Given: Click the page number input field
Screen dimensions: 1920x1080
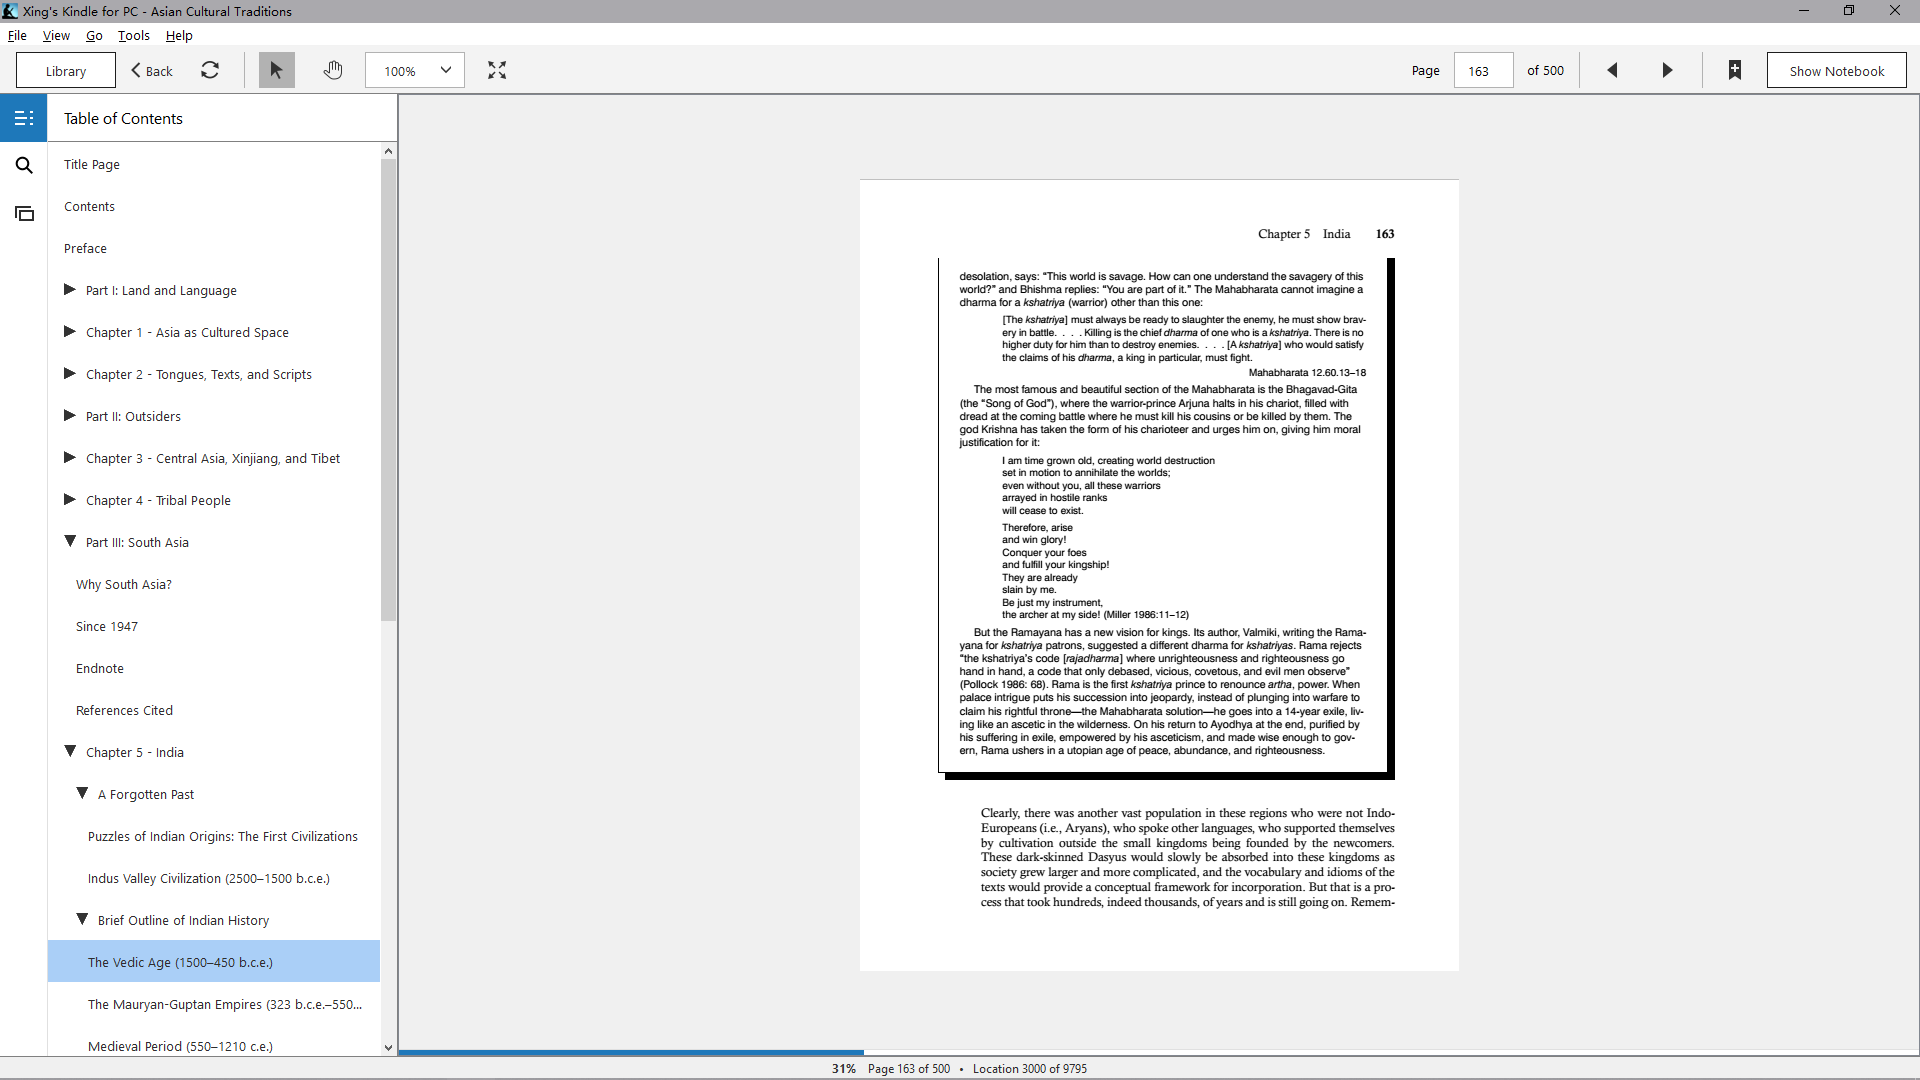Looking at the screenshot, I should point(1483,70).
